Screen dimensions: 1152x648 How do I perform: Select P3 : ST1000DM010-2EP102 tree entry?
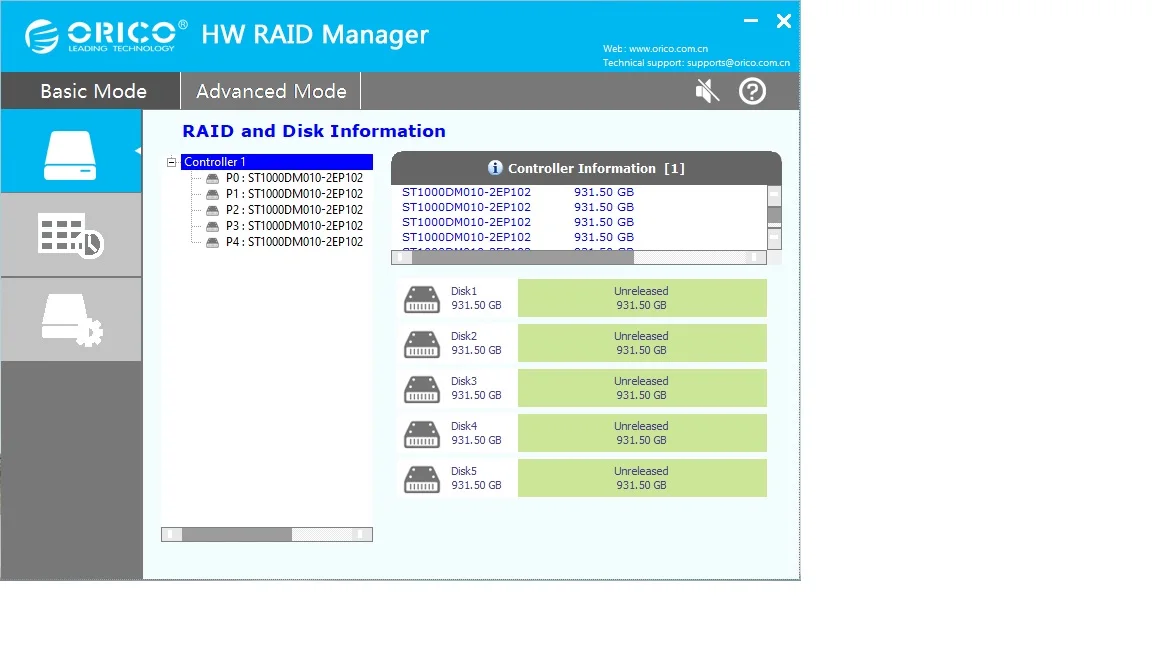(x=294, y=226)
